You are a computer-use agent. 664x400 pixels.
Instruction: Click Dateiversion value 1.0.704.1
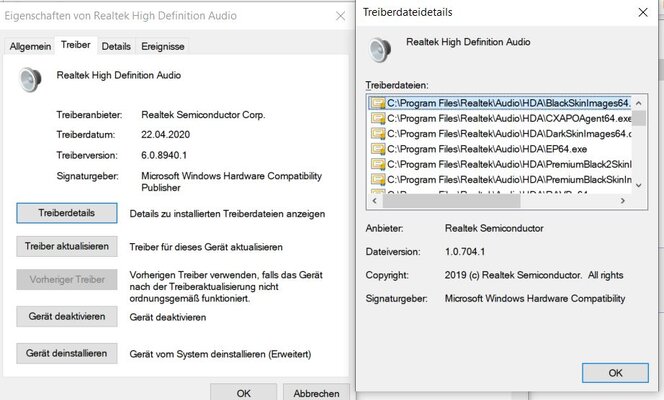click(x=465, y=251)
